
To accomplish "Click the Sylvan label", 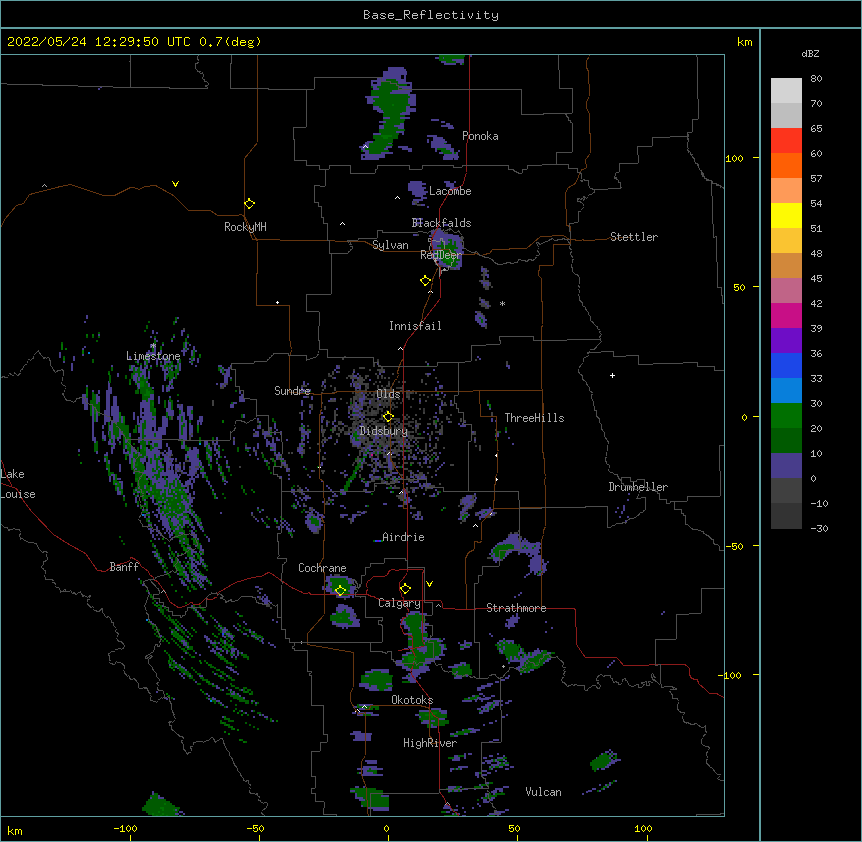I will pos(390,245).
